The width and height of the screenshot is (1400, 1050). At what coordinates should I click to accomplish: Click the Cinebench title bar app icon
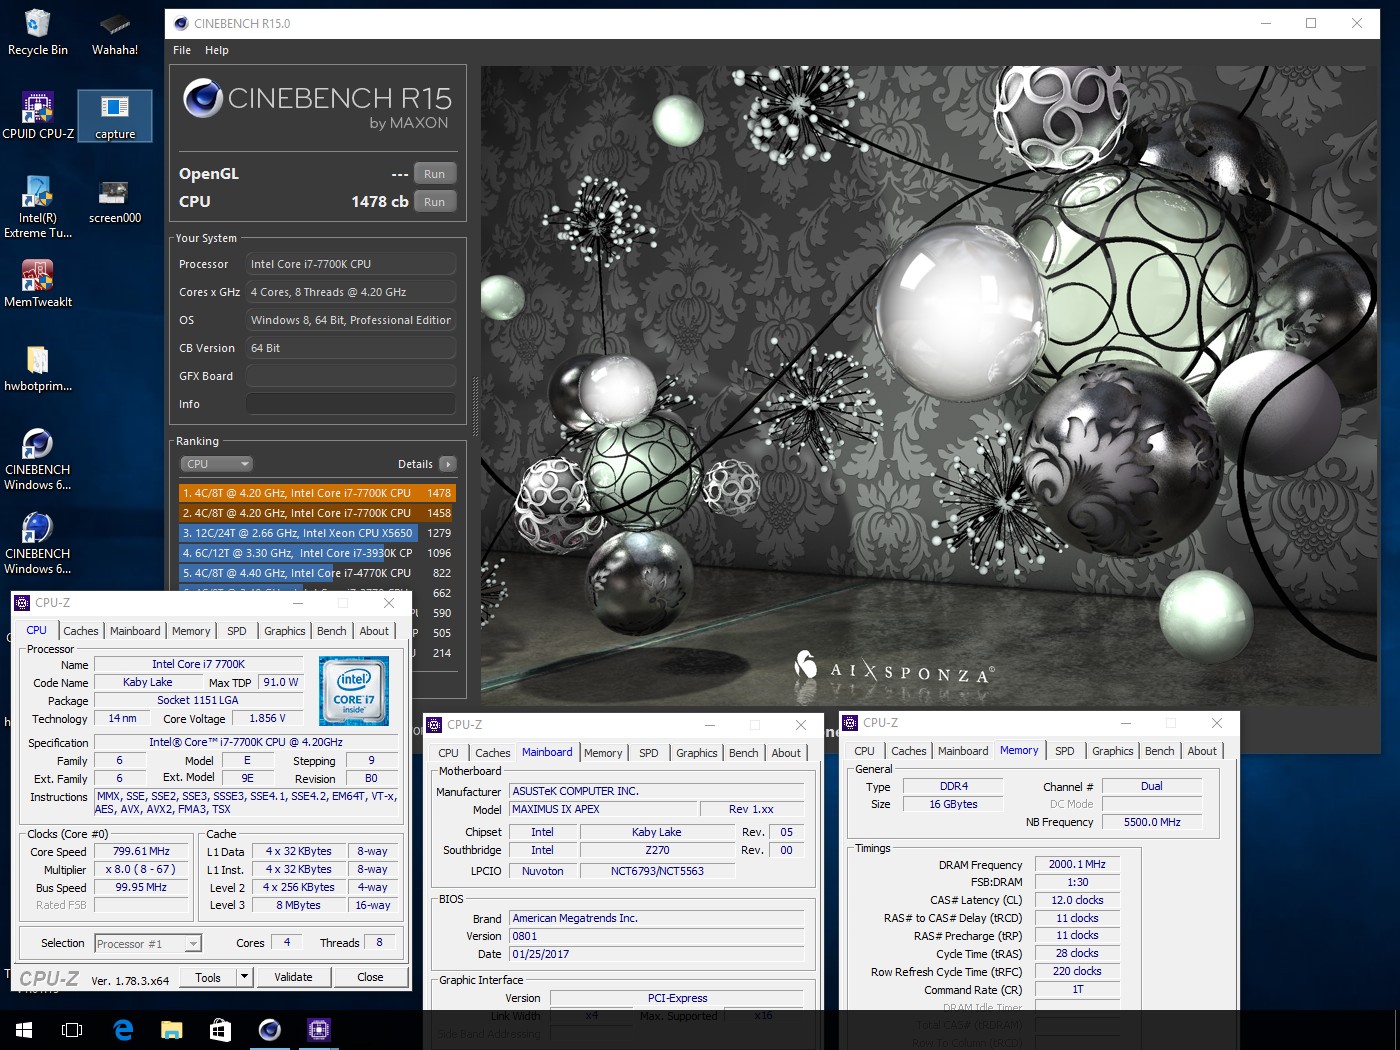coord(181,23)
